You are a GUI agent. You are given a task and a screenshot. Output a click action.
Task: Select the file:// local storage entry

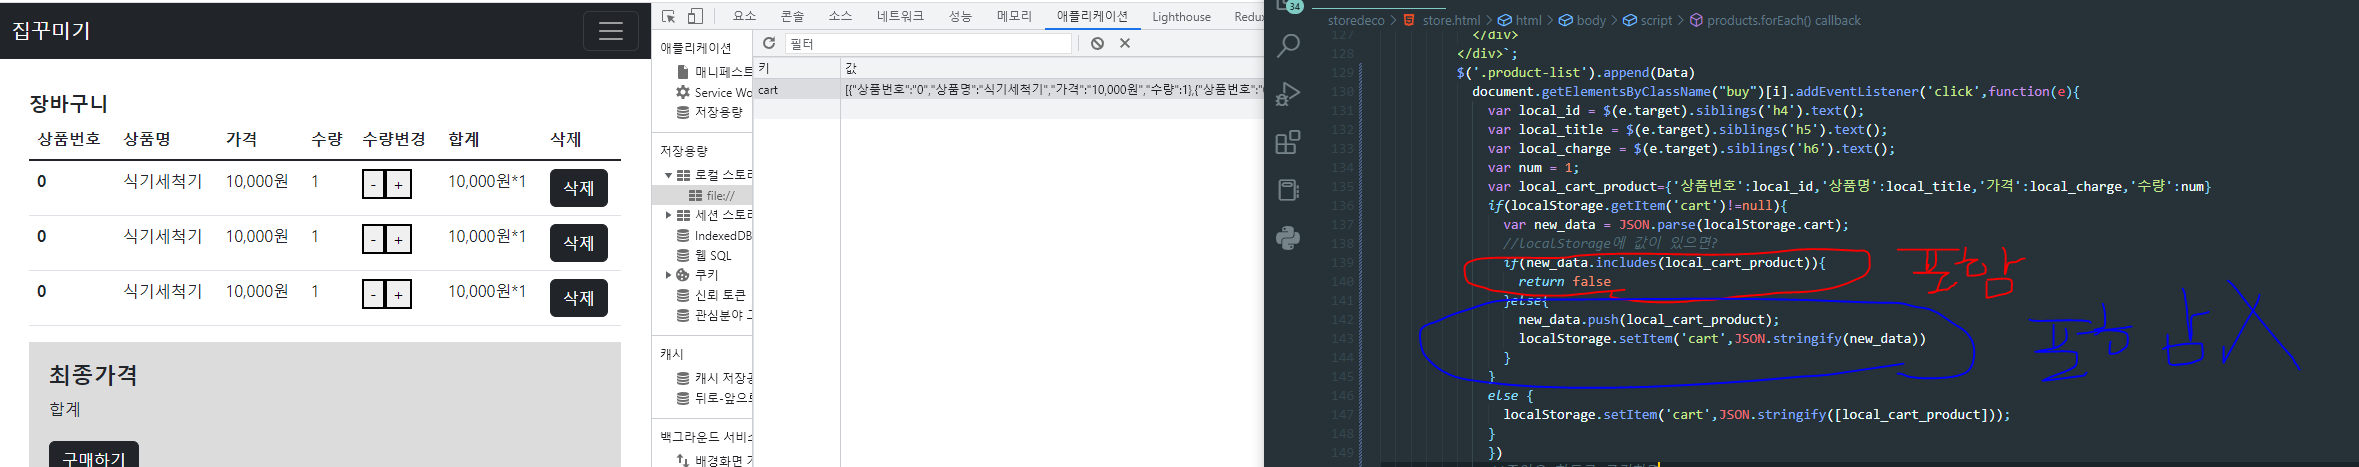(x=712, y=195)
